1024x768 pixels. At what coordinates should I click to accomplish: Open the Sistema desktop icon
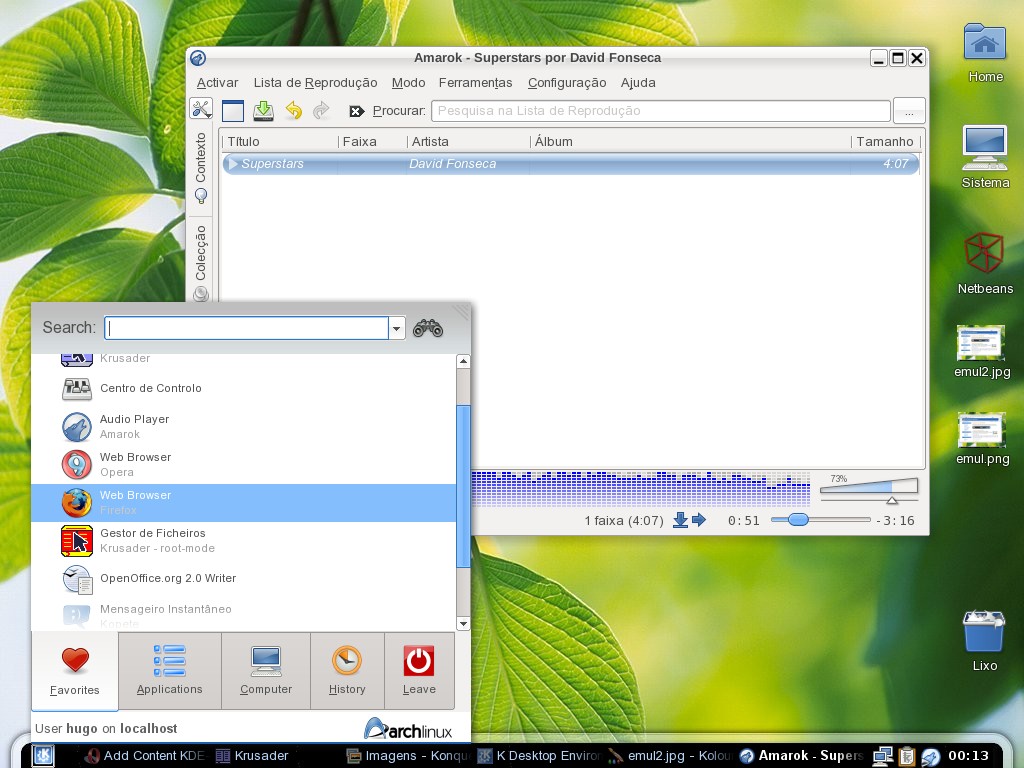pyautogui.click(x=985, y=157)
